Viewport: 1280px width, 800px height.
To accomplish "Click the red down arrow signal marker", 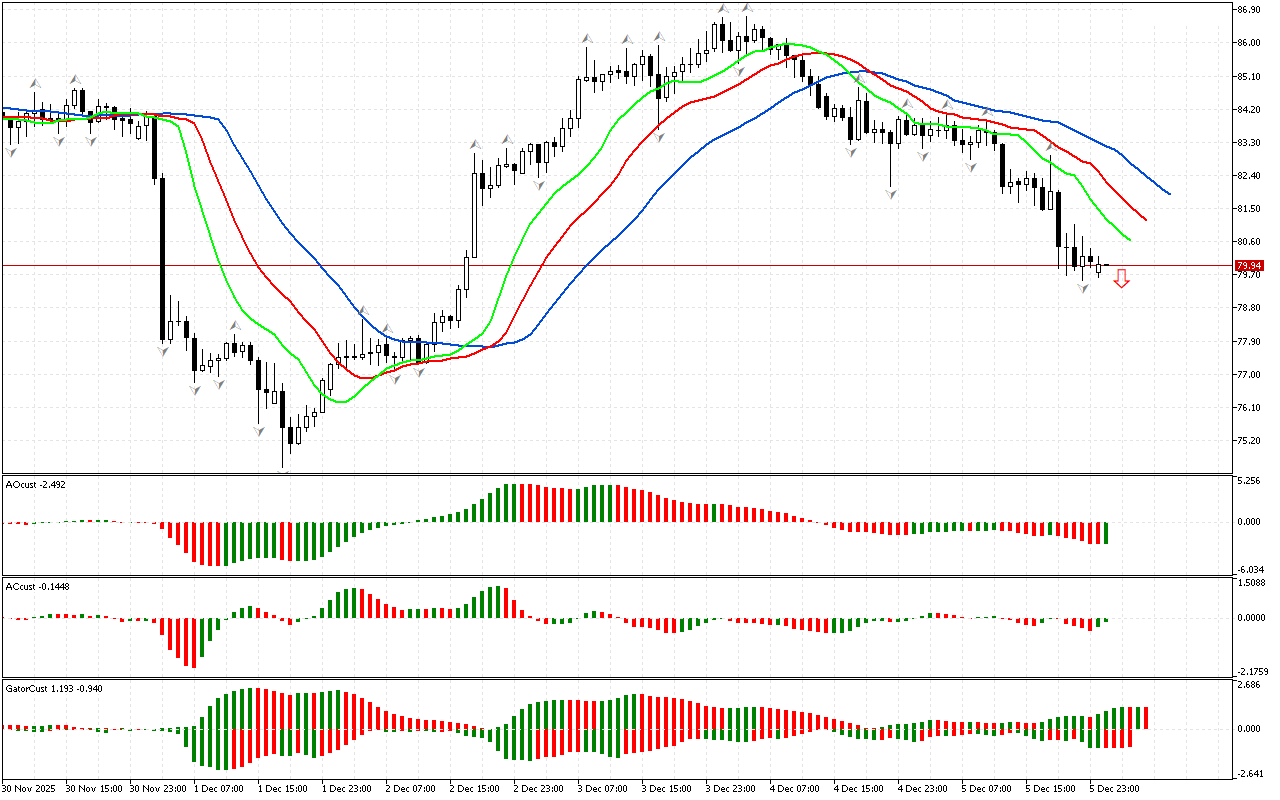I will point(1122,279).
